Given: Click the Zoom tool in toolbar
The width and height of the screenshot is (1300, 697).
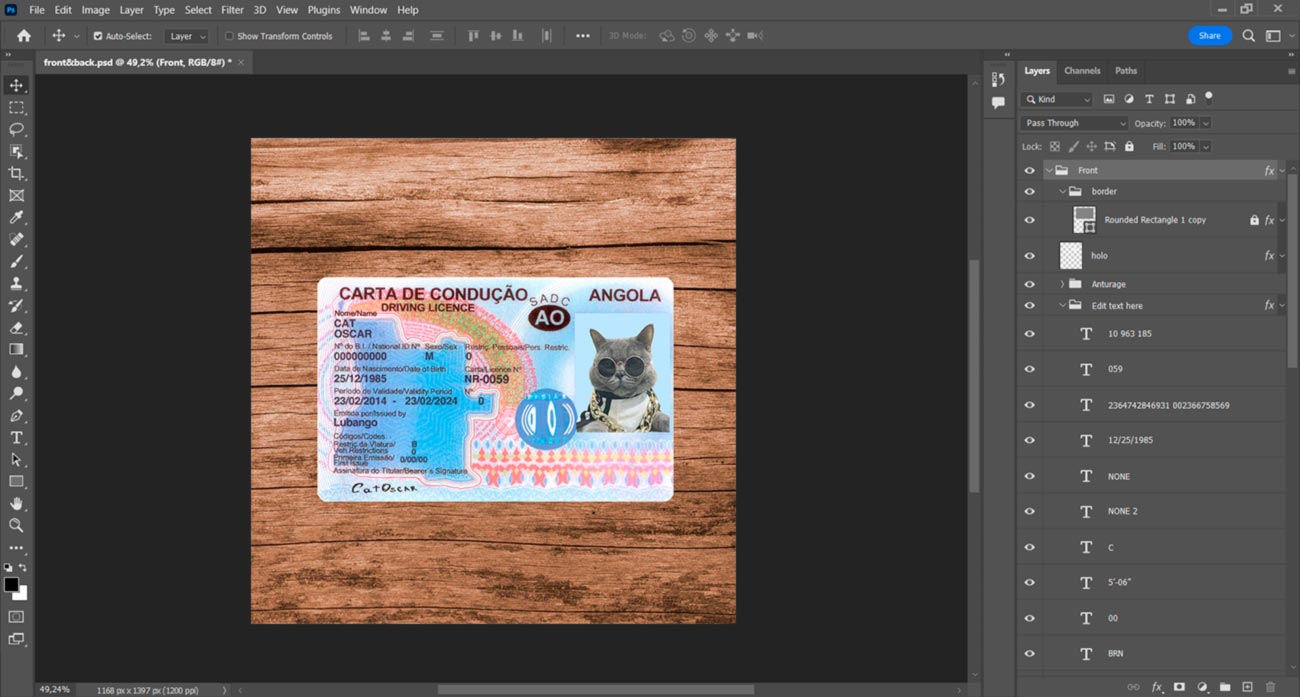Looking at the screenshot, I should (16, 525).
